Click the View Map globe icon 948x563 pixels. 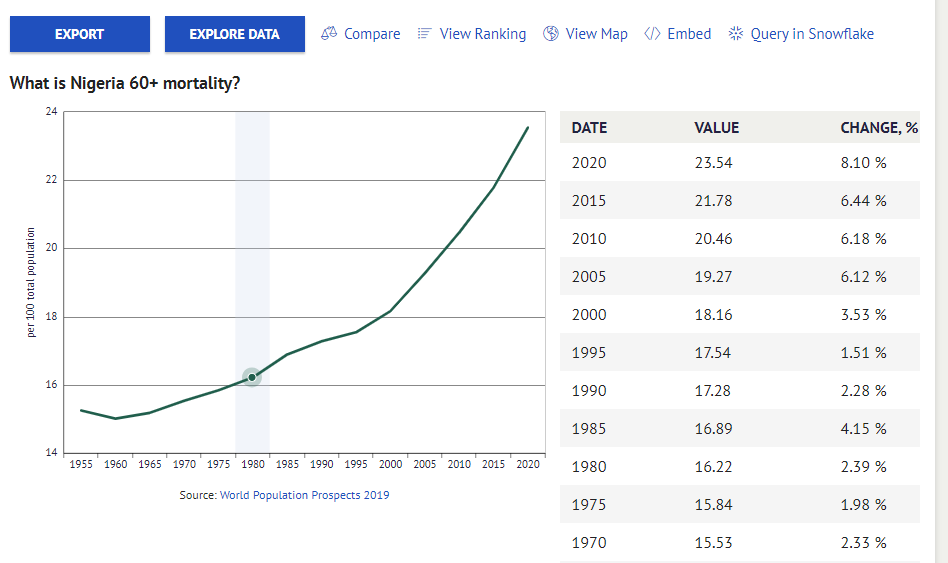pyautogui.click(x=551, y=34)
